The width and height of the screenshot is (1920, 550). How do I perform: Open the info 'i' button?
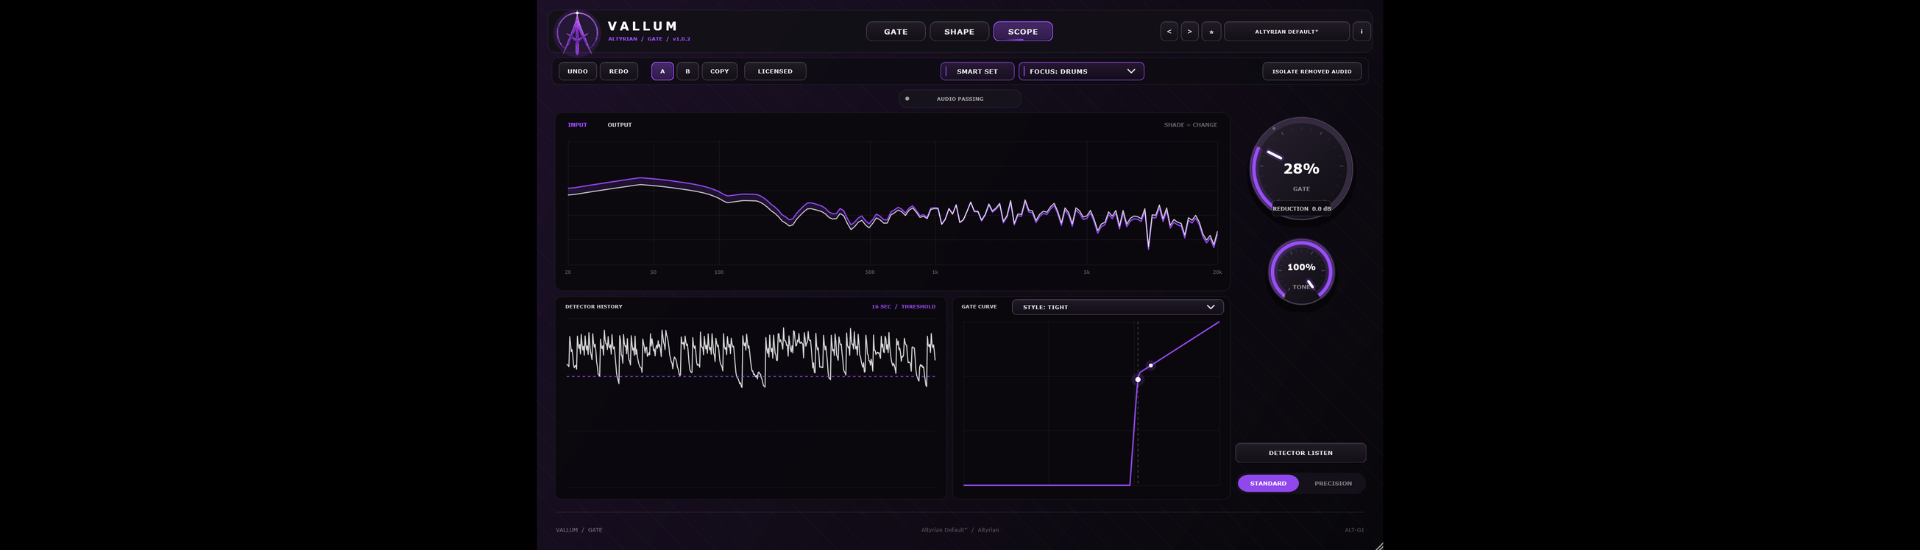pyautogui.click(x=1361, y=32)
